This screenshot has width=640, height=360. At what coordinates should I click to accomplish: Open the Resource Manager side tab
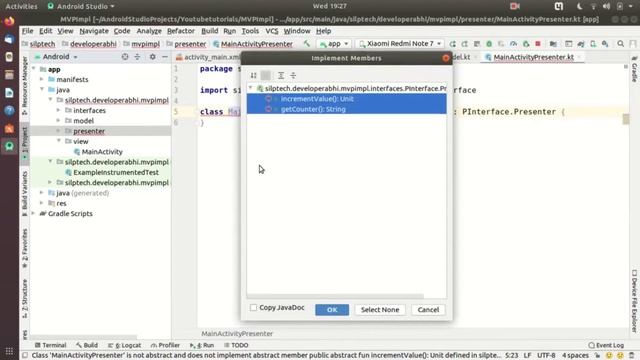(24, 85)
